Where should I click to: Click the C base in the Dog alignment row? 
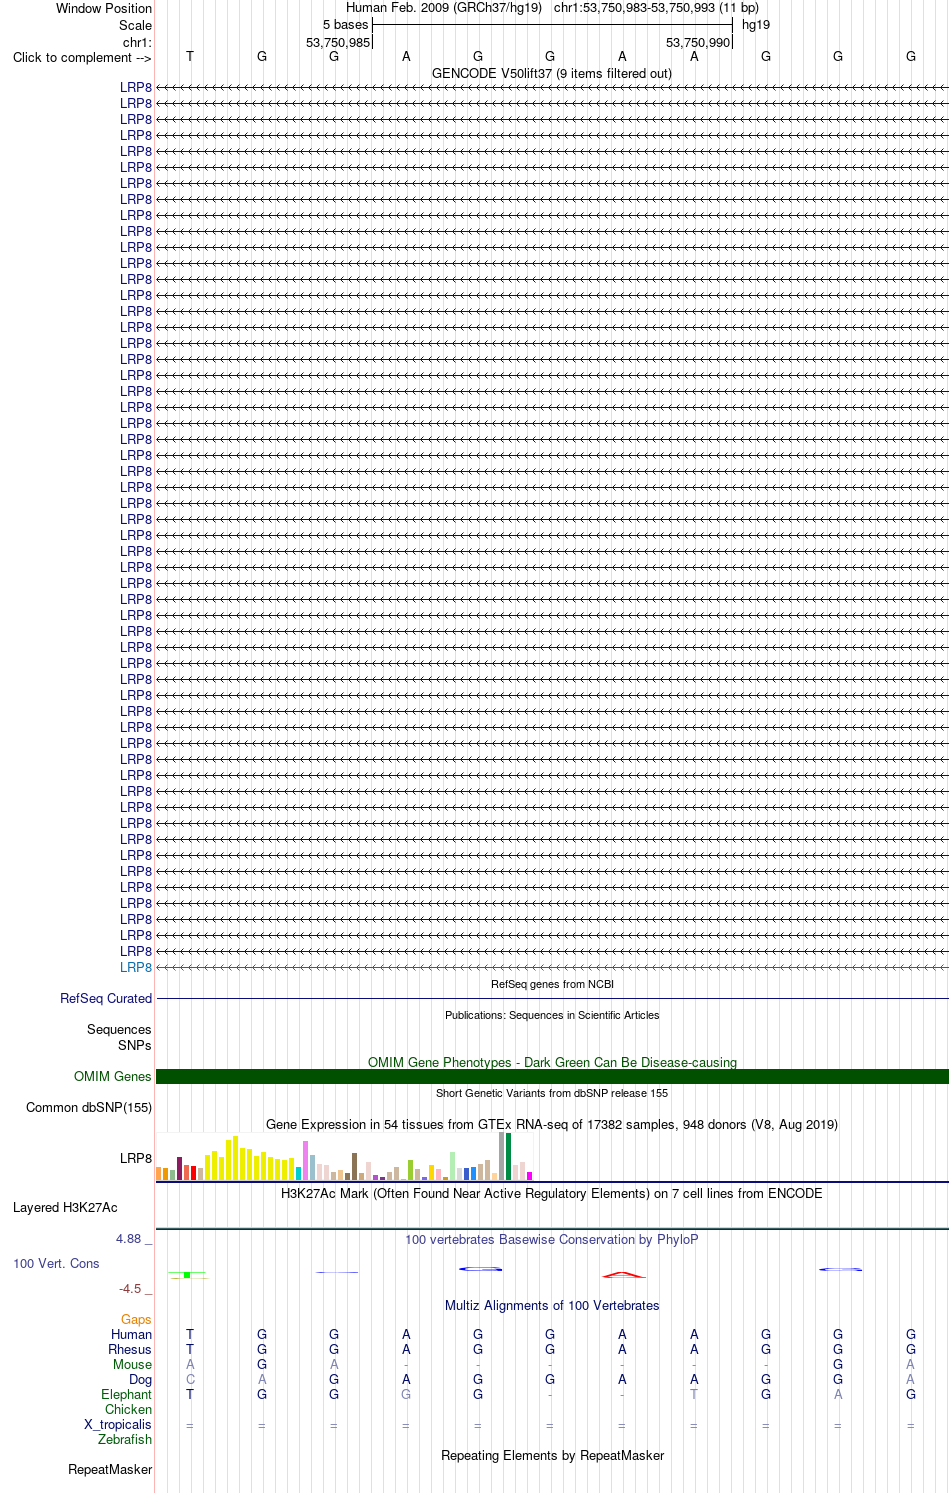tap(190, 1379)
